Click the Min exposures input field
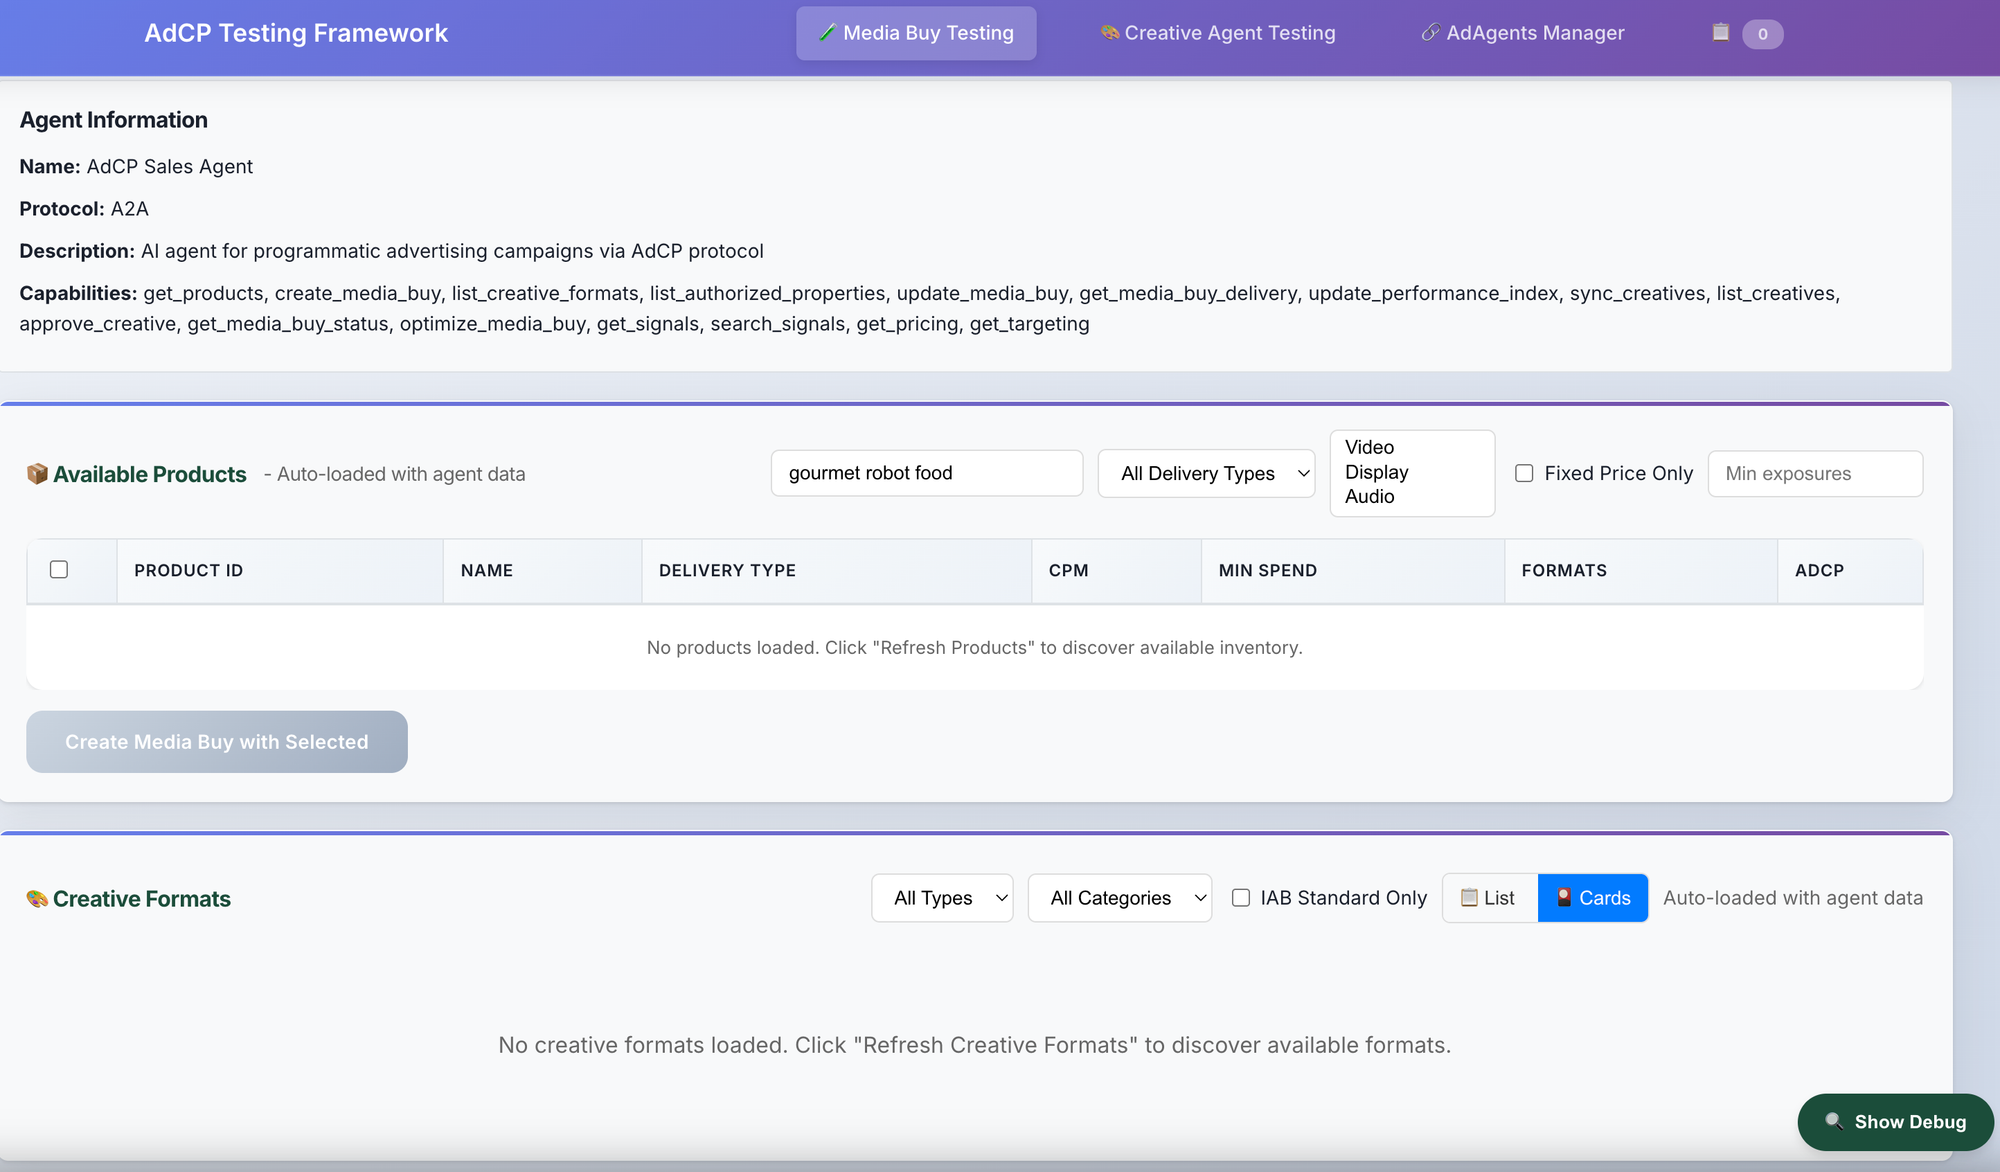The image size is (2000, 1172). [1814, 473]
